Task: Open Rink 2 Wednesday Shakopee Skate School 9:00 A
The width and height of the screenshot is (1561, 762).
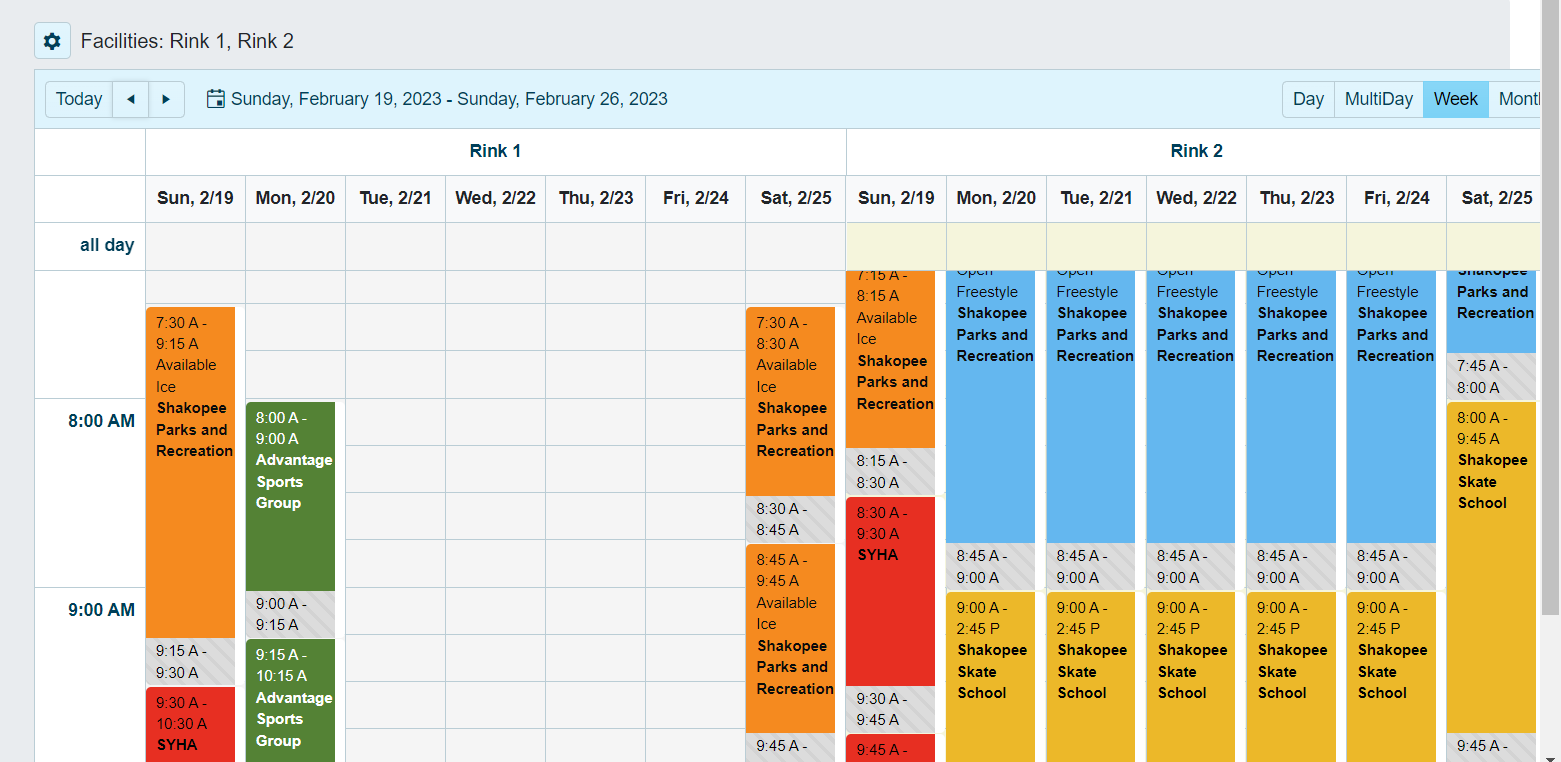Action: 1190,677
